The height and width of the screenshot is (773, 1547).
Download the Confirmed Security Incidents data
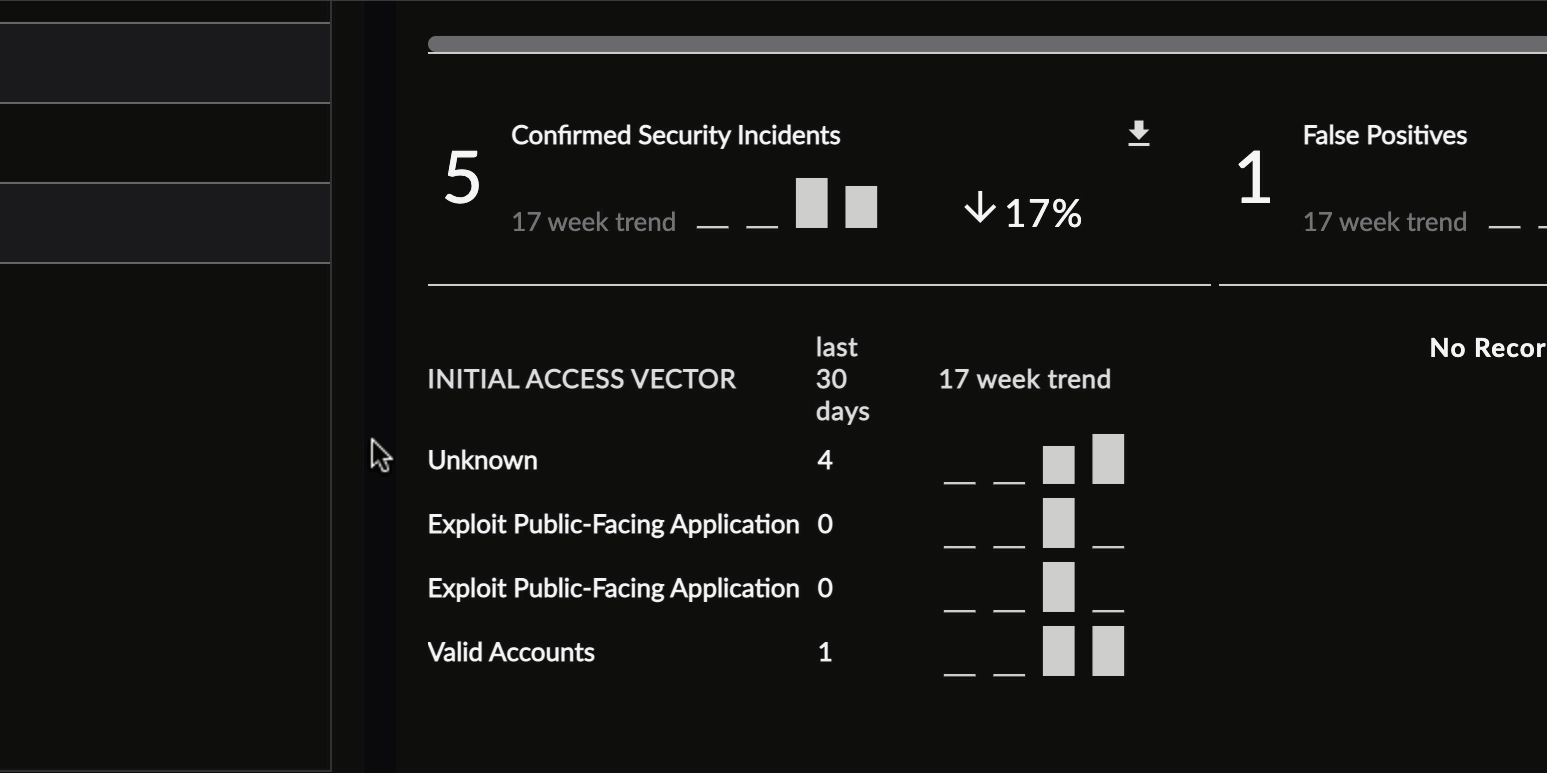click(1138, 134)
